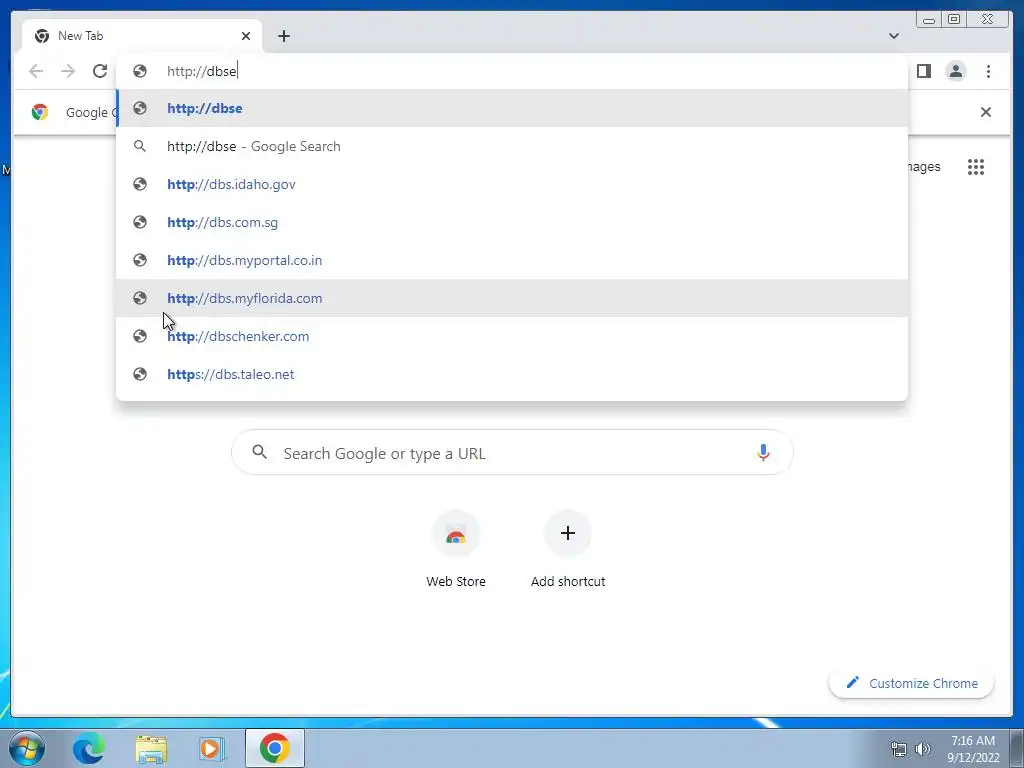The height and width of the screenshot is (768, 1024).
Task: Click the New Tab tab title
Action: 80,36
